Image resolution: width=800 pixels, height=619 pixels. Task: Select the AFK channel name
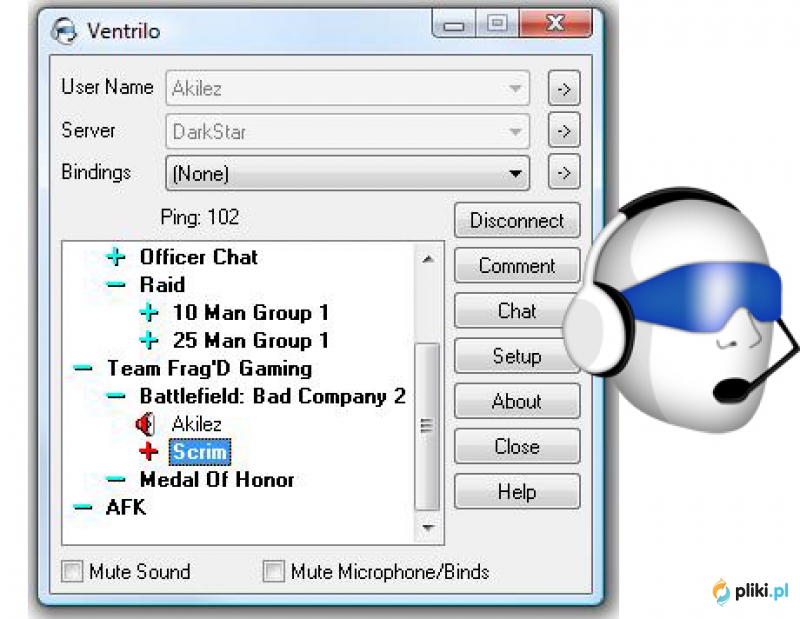click(126, 507)
